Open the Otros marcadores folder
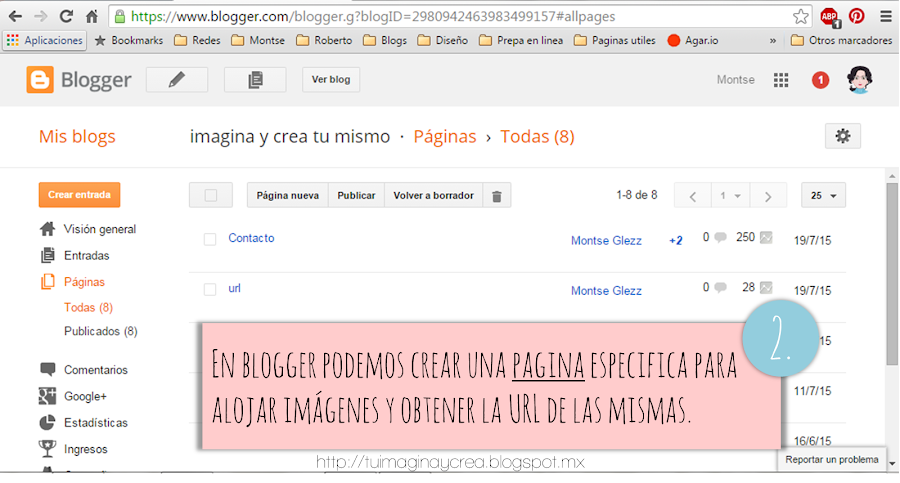Image resolution: width=900 pixels, height=483 pixels. pyautogui.click(x=841, y=40)
